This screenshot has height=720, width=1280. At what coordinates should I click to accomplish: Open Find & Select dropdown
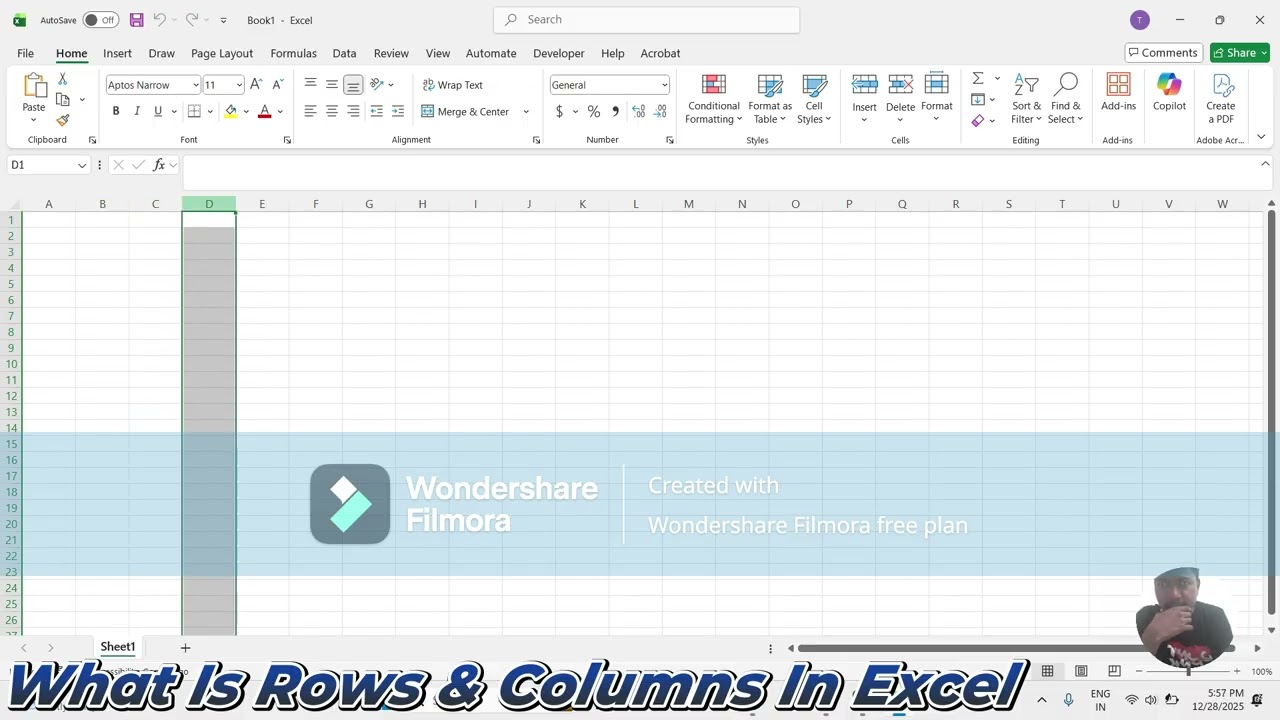point(1066,98)
